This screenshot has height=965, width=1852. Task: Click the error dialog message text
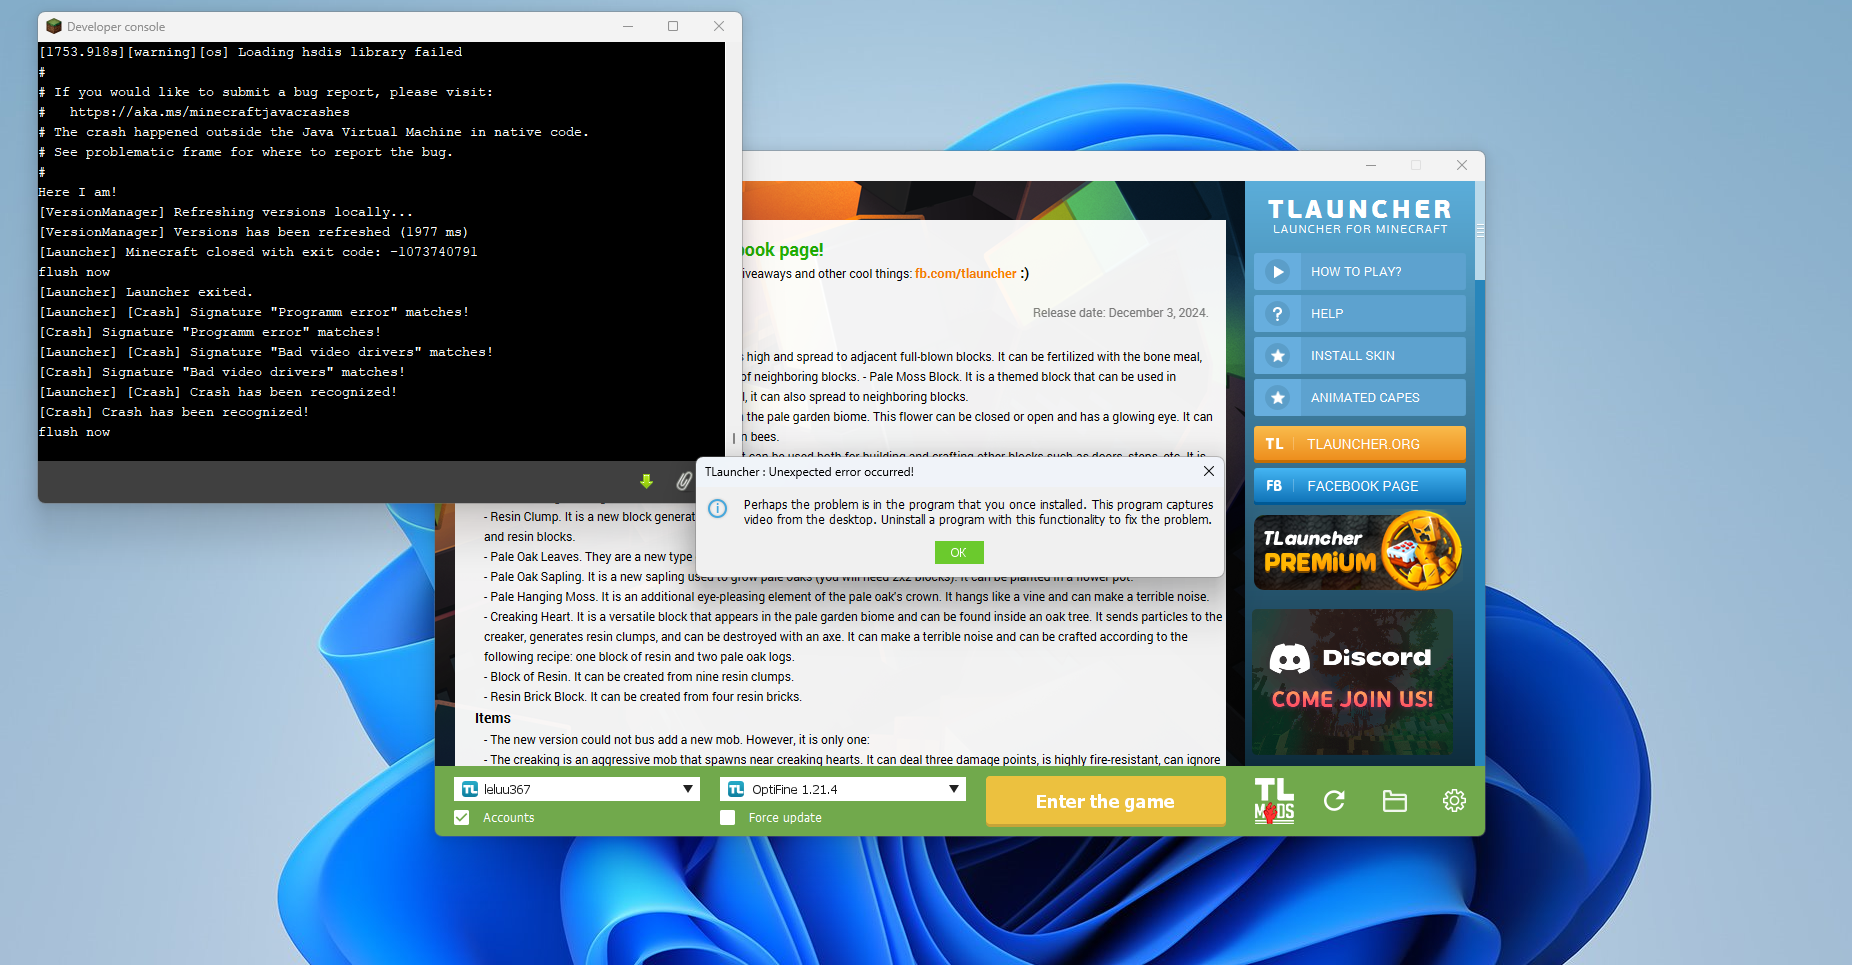978,512
